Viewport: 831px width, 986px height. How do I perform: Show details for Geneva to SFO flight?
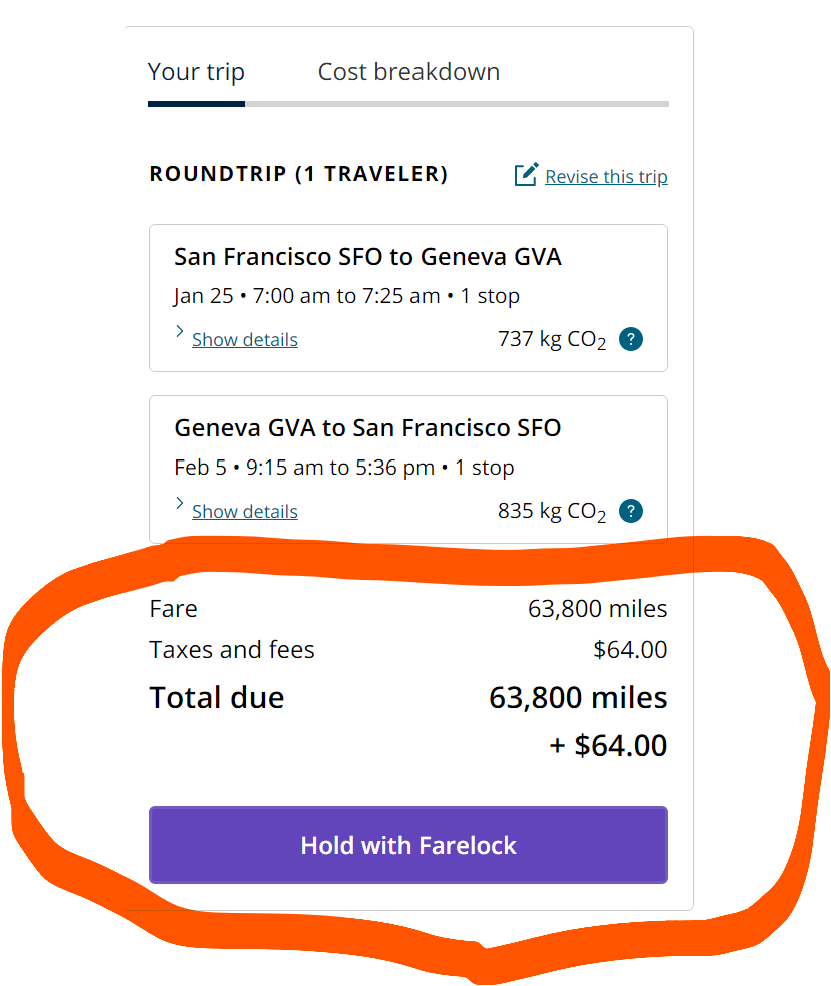[245, 511]
